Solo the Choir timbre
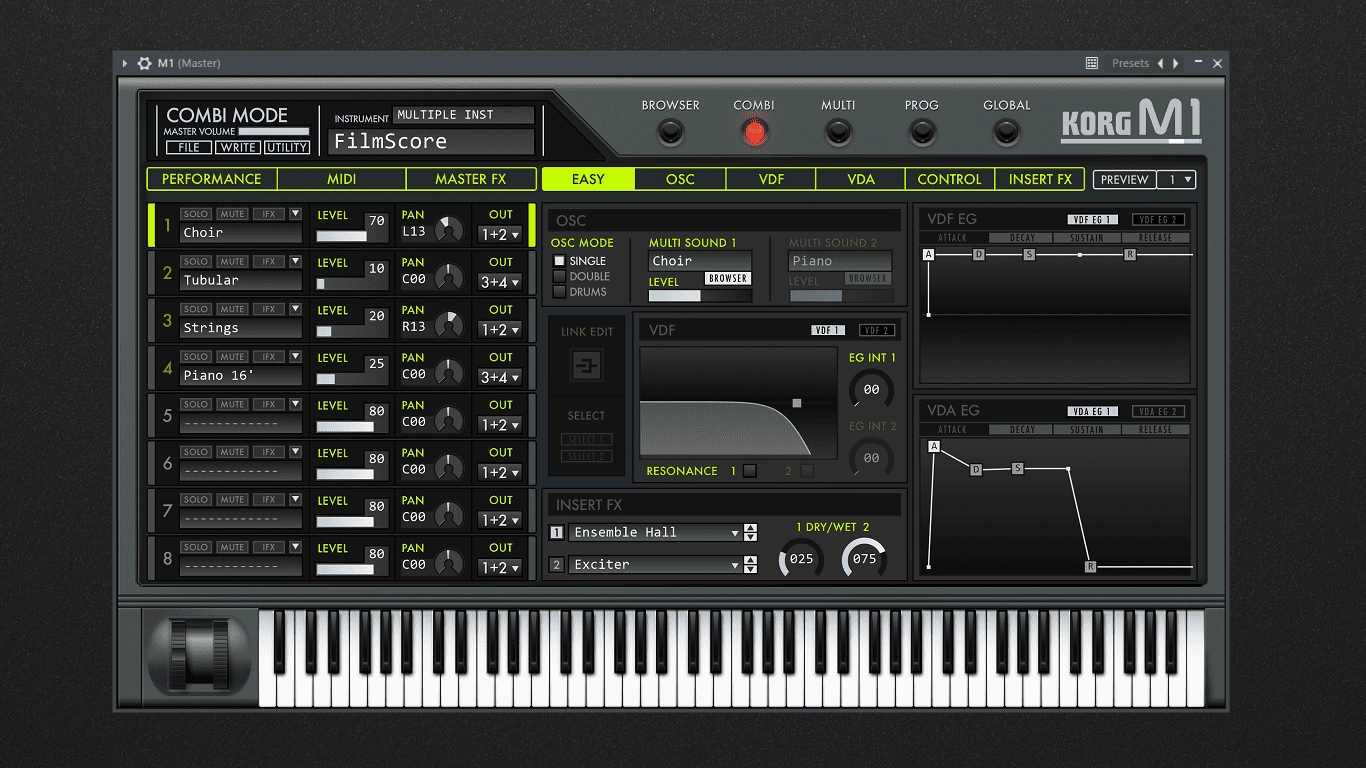Image resolution: width=1366 pixels, height=768 pixels. pyautogui.click(x=196, y=214)
